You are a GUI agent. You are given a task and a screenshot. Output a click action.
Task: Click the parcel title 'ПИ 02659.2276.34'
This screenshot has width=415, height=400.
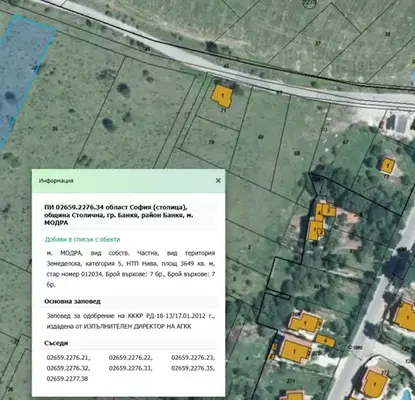click(x=73, y=207)
